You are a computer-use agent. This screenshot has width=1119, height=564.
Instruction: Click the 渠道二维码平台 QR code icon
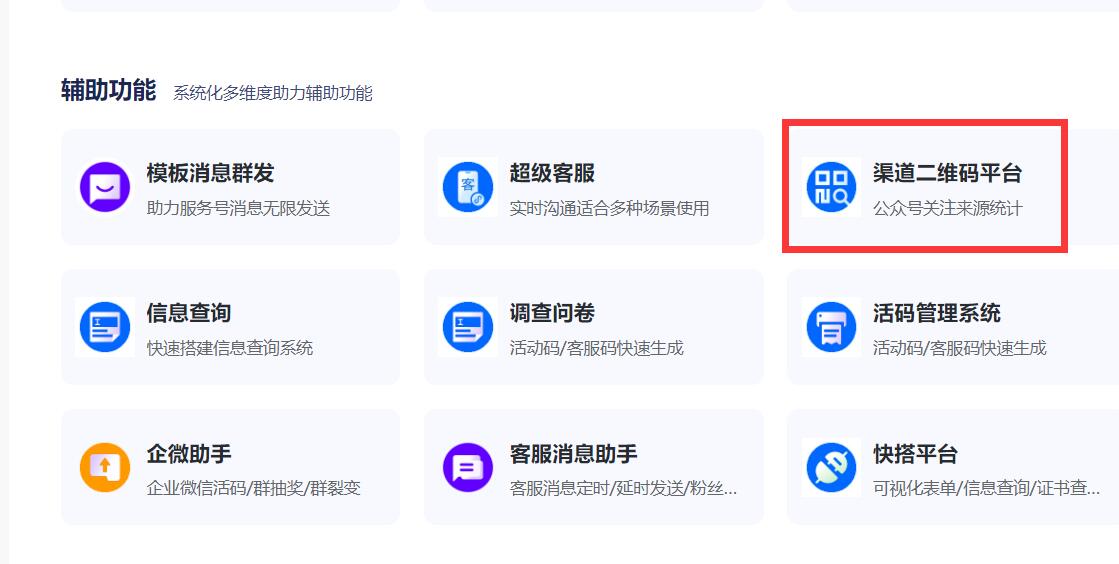(x=831, y=187)
